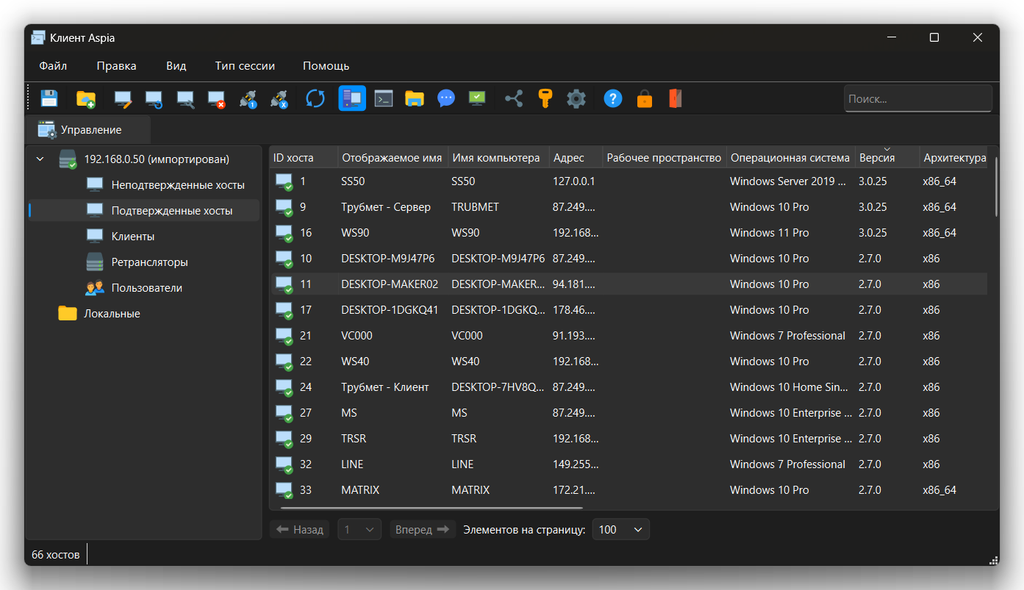The height and width of the screenshot is (590, 1024).
Task: Select the desktop management session icon
Action: (x=352, y=99)
